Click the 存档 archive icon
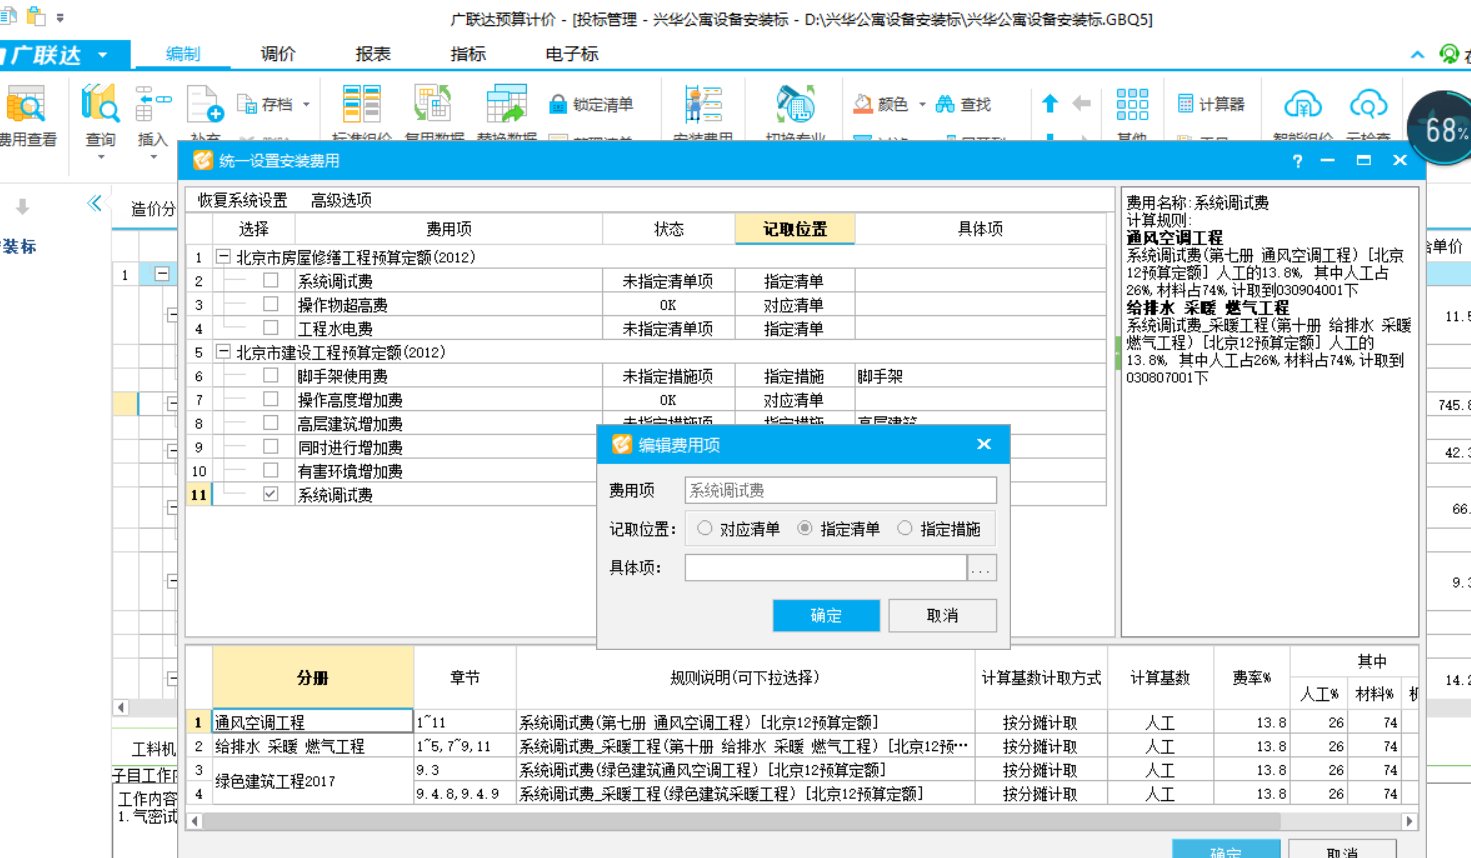The height and width of the screenshot is (858, 1471). (247, 104)
